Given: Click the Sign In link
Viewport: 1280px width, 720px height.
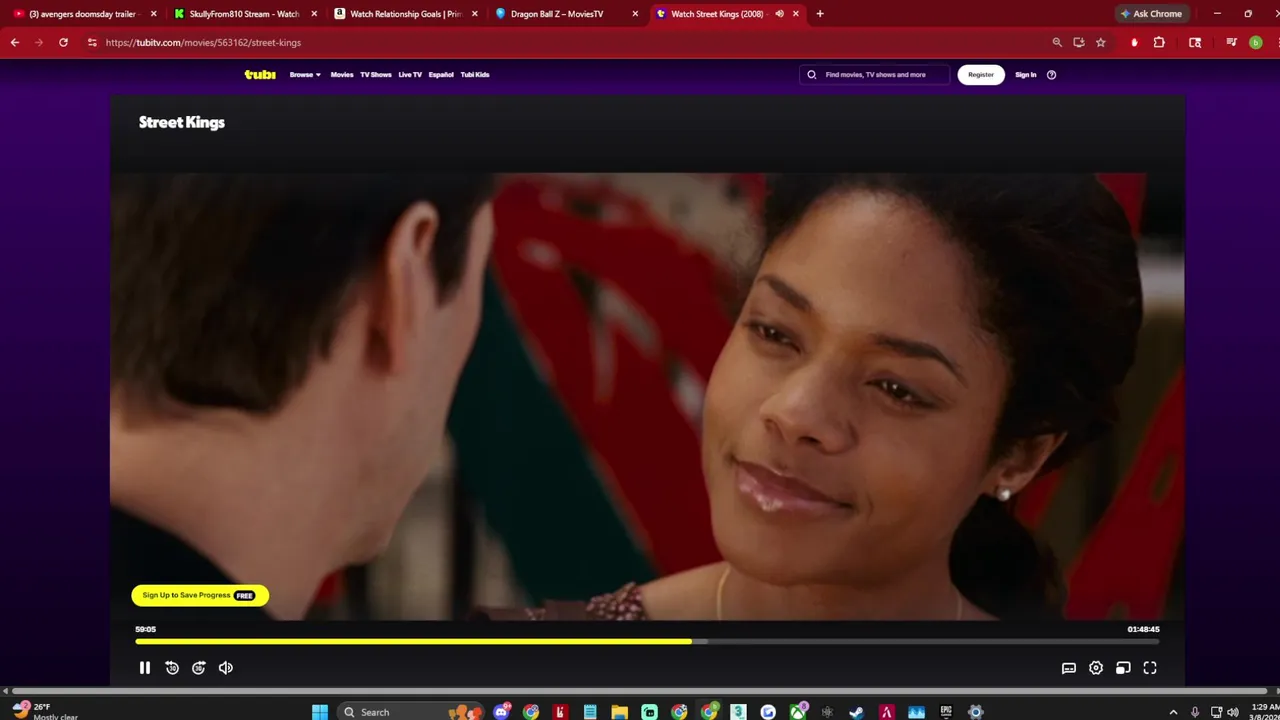Looking at the screenshot, I should coord(1026,74).
